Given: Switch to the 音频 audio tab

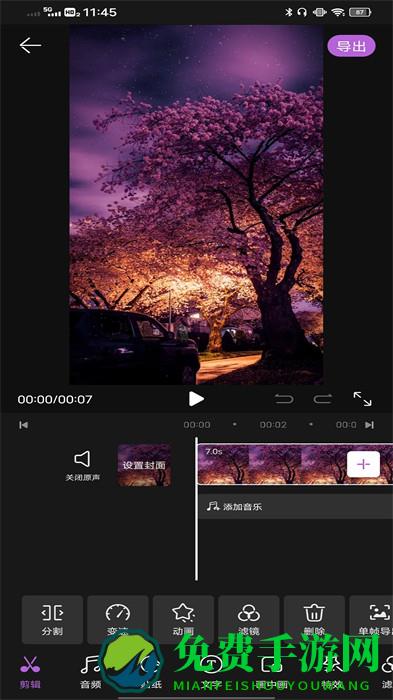Looking at the screenshot, I should [x=91, y=672].
